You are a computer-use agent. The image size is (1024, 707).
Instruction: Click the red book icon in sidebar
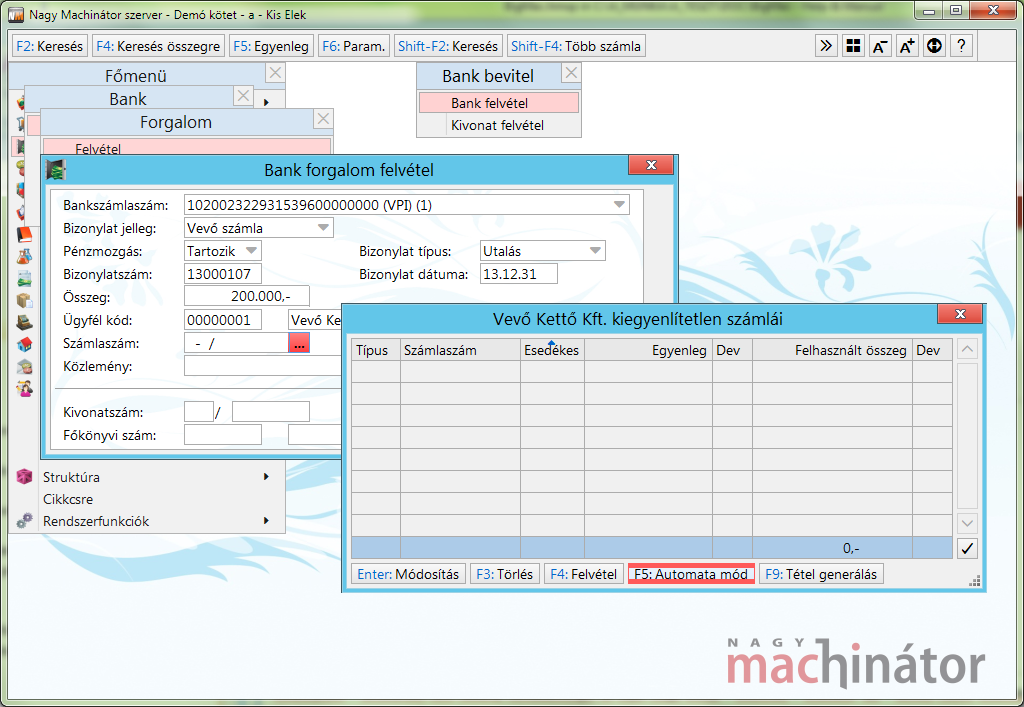coord(24,234)
